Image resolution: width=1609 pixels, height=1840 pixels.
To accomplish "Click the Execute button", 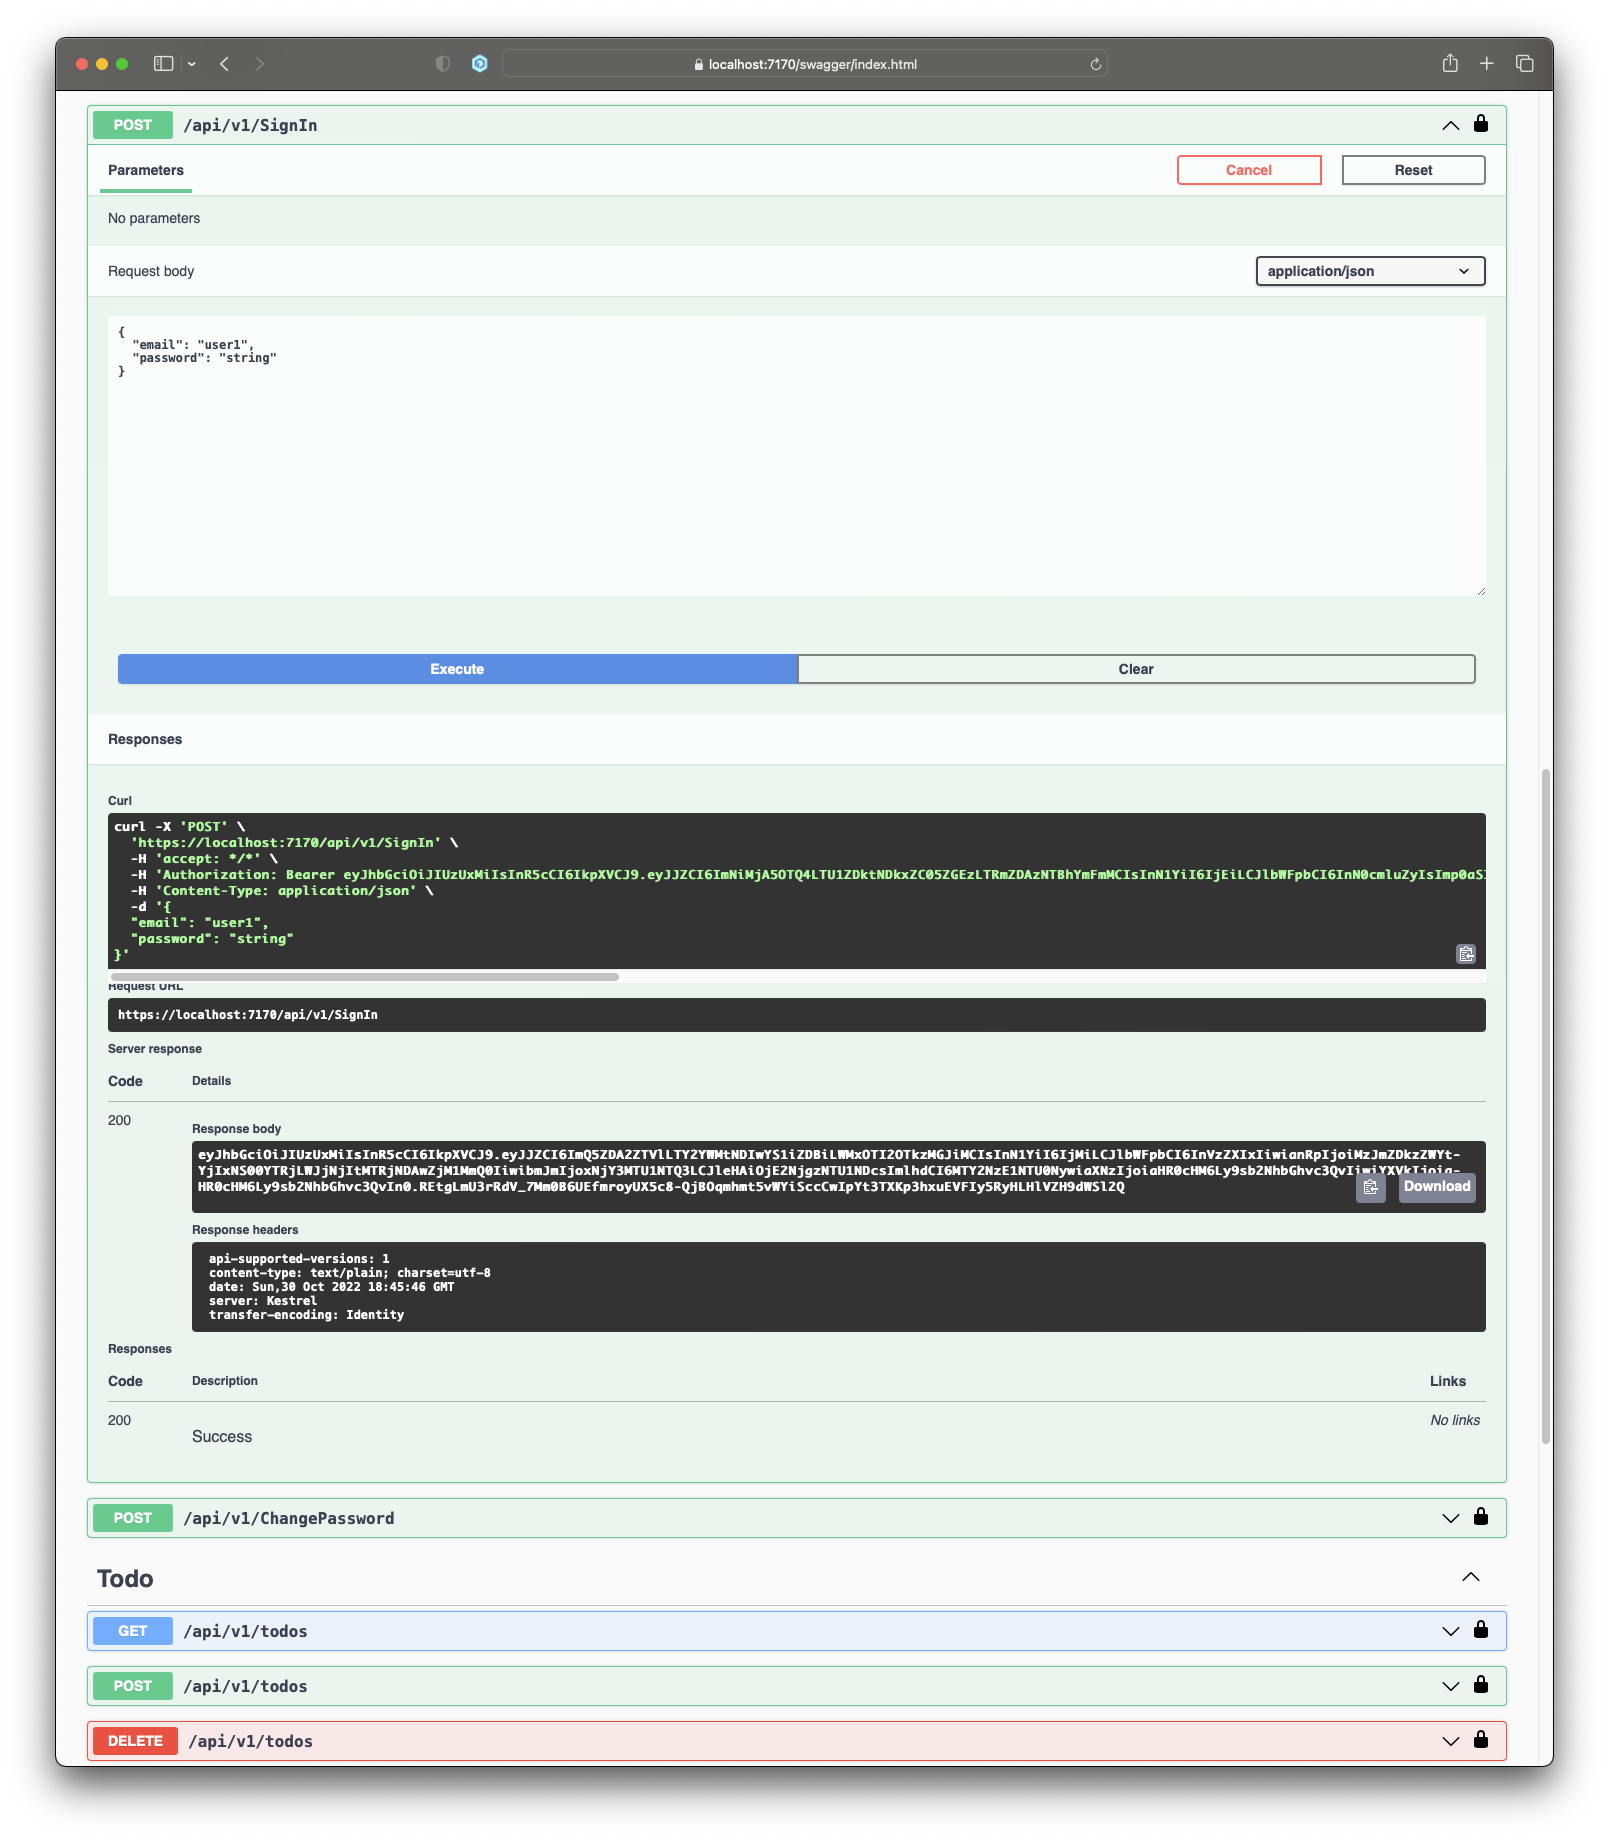I will [456, 668].
